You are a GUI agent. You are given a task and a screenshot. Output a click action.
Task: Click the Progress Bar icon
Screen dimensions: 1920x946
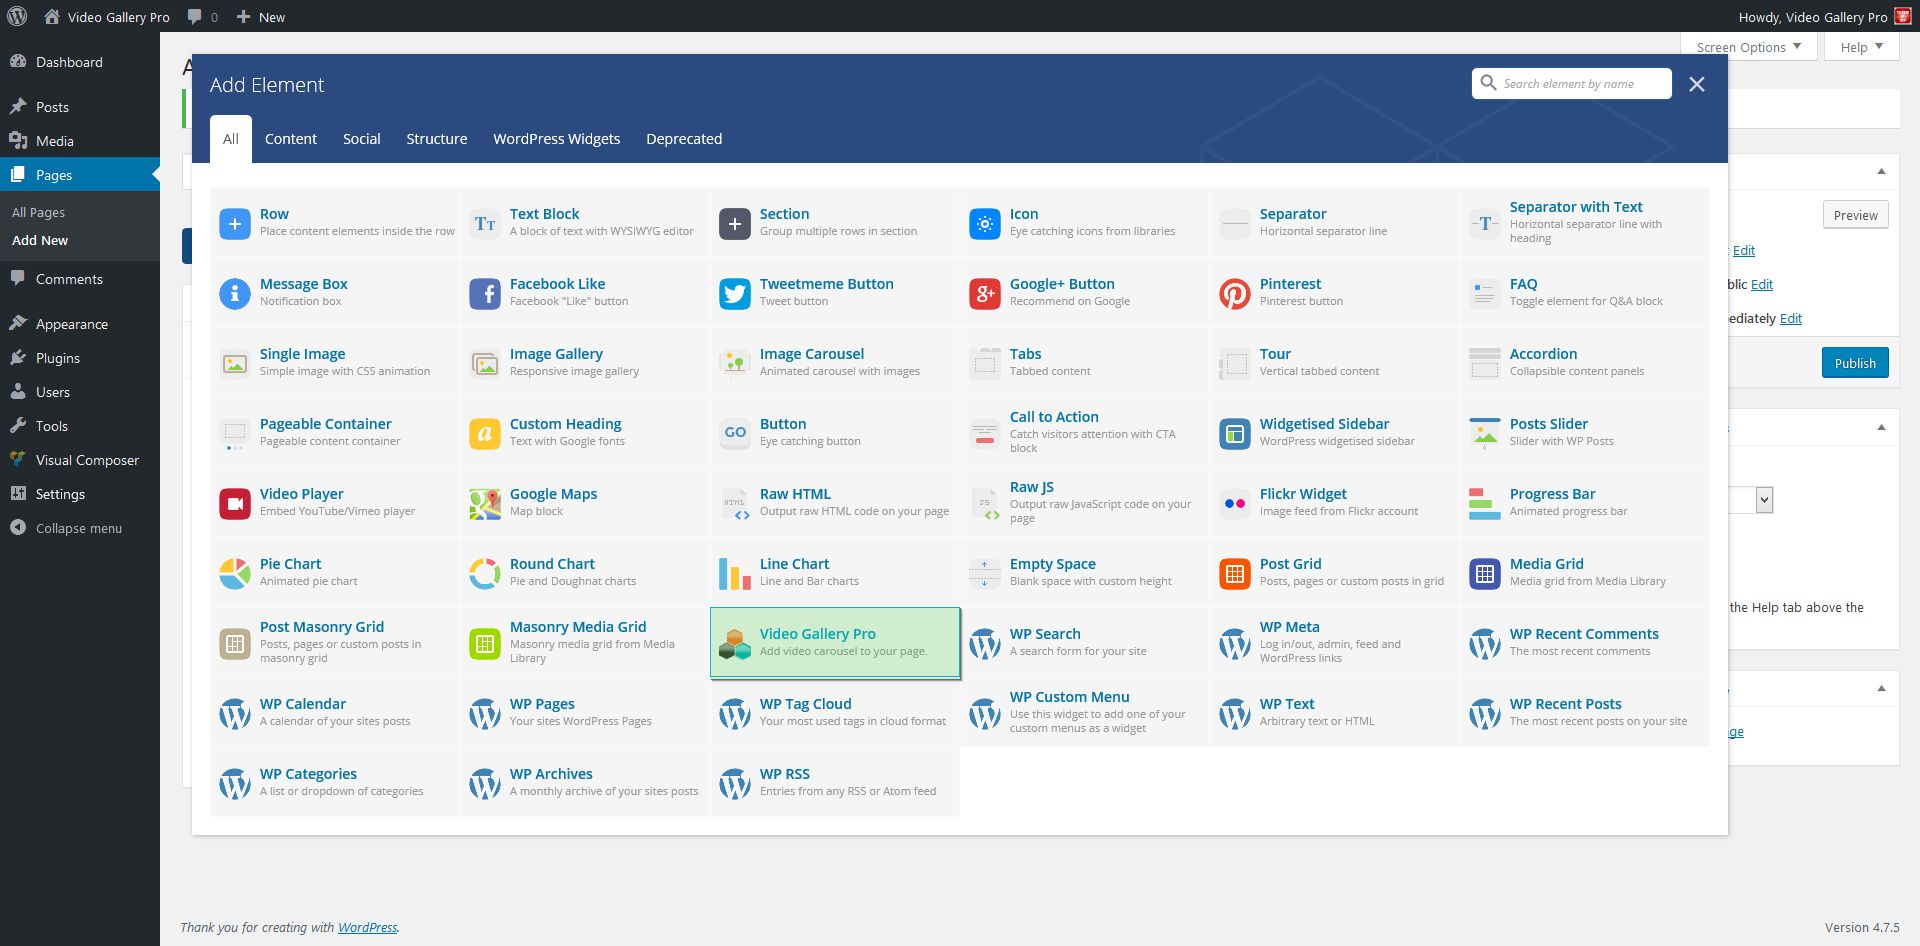[x=1485, y=504]
